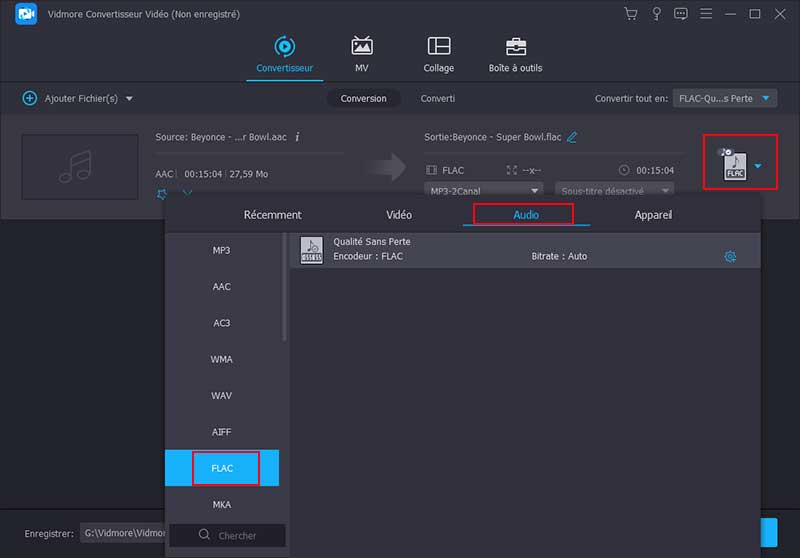Viewport: 800px width, 558px height.
Task: Open the Boîte à outils toolbox
Action: click(516, 54)
